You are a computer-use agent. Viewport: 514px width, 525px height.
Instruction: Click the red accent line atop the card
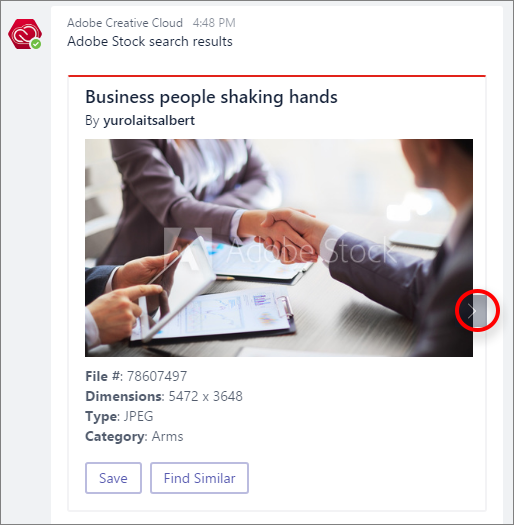277,76
